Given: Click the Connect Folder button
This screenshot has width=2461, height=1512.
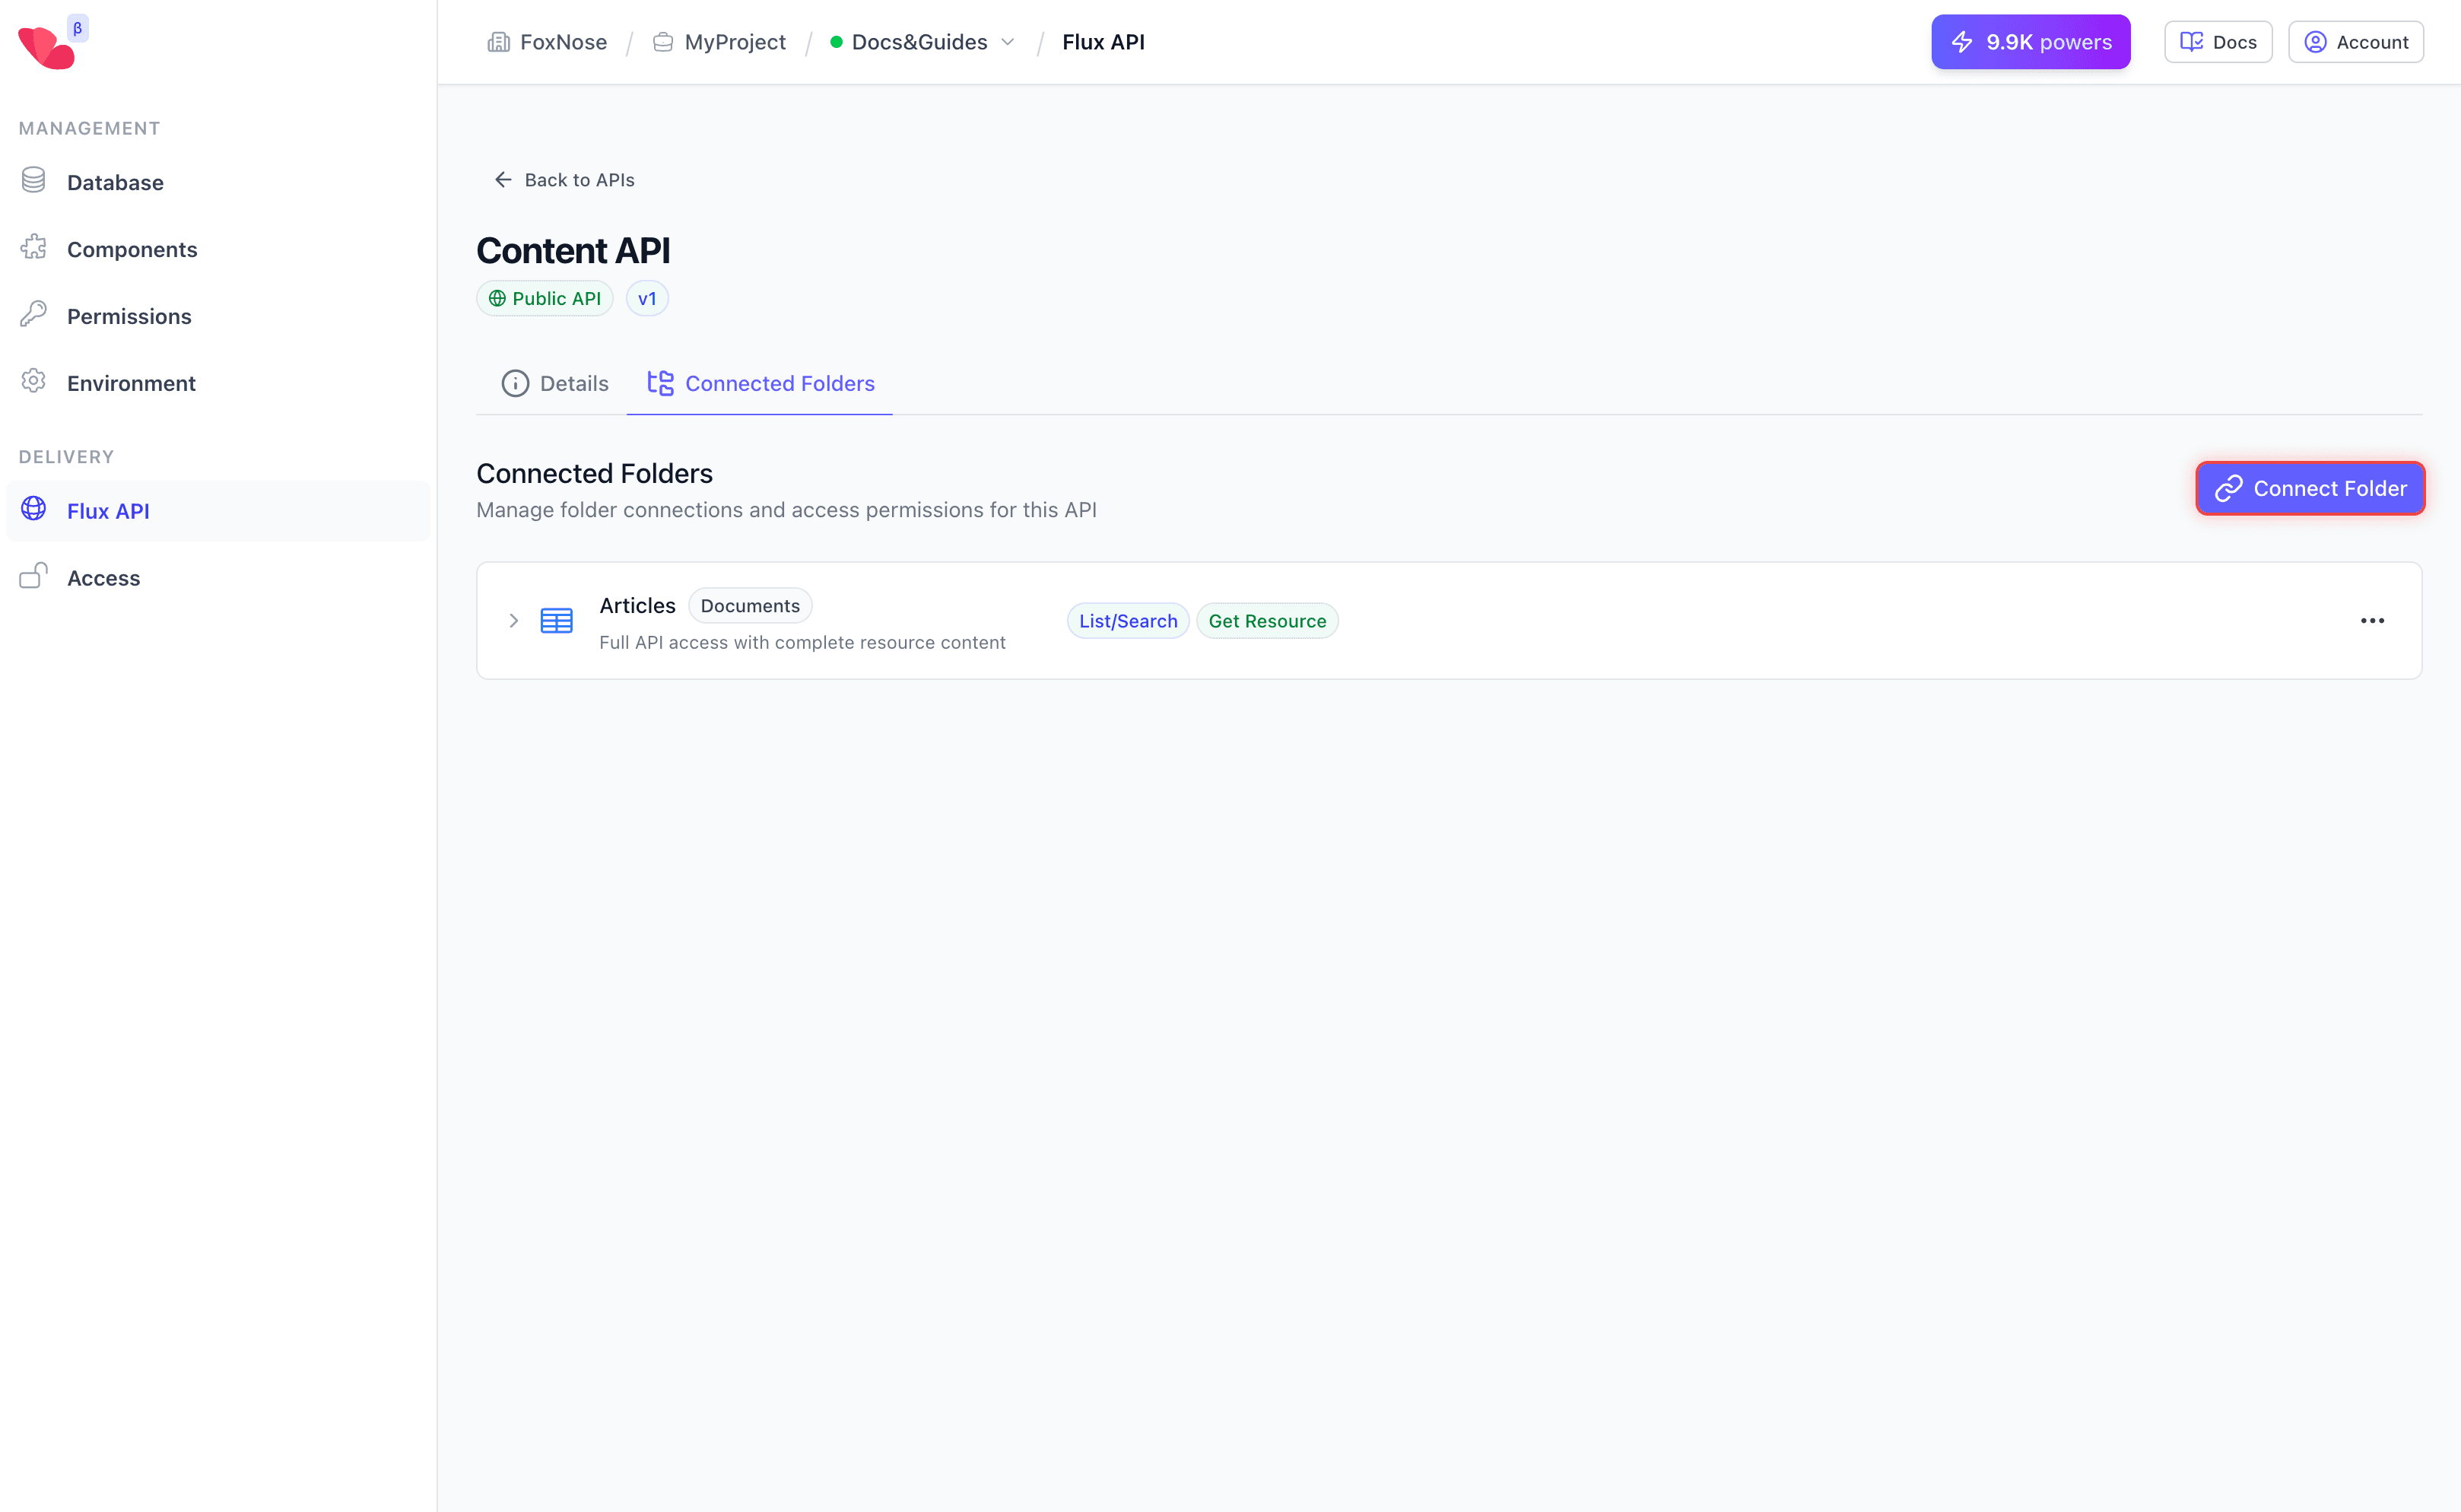Looking at the screenshot, I should [2309, 489].
